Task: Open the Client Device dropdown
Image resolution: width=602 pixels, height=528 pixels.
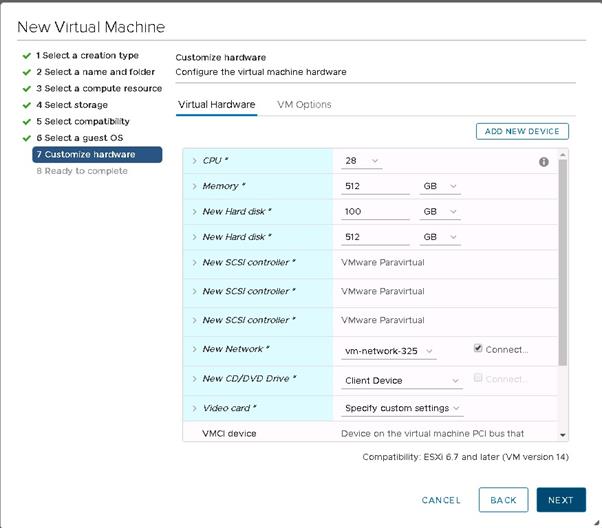Action: tap(402, 381)
